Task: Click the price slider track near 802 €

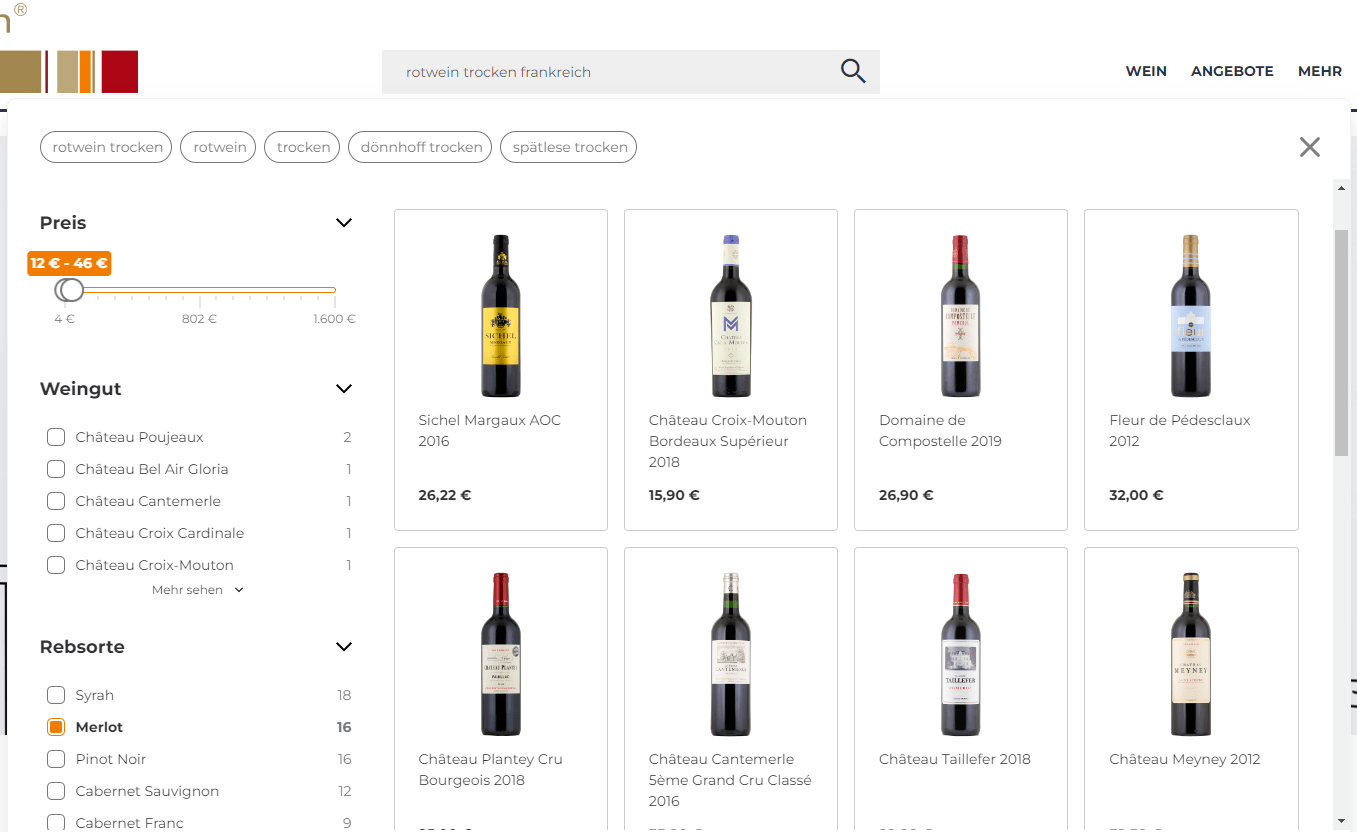Action: (199, 290)
